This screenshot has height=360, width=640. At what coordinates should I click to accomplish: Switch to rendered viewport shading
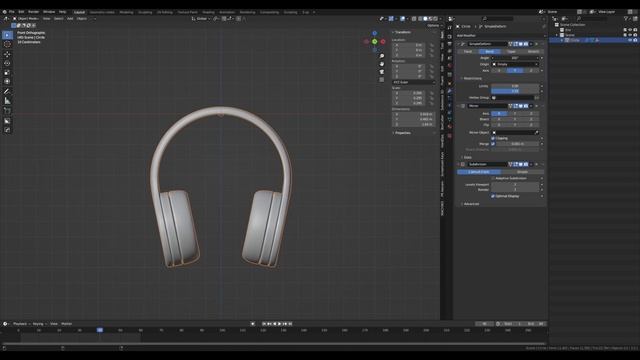click(435, 19)
